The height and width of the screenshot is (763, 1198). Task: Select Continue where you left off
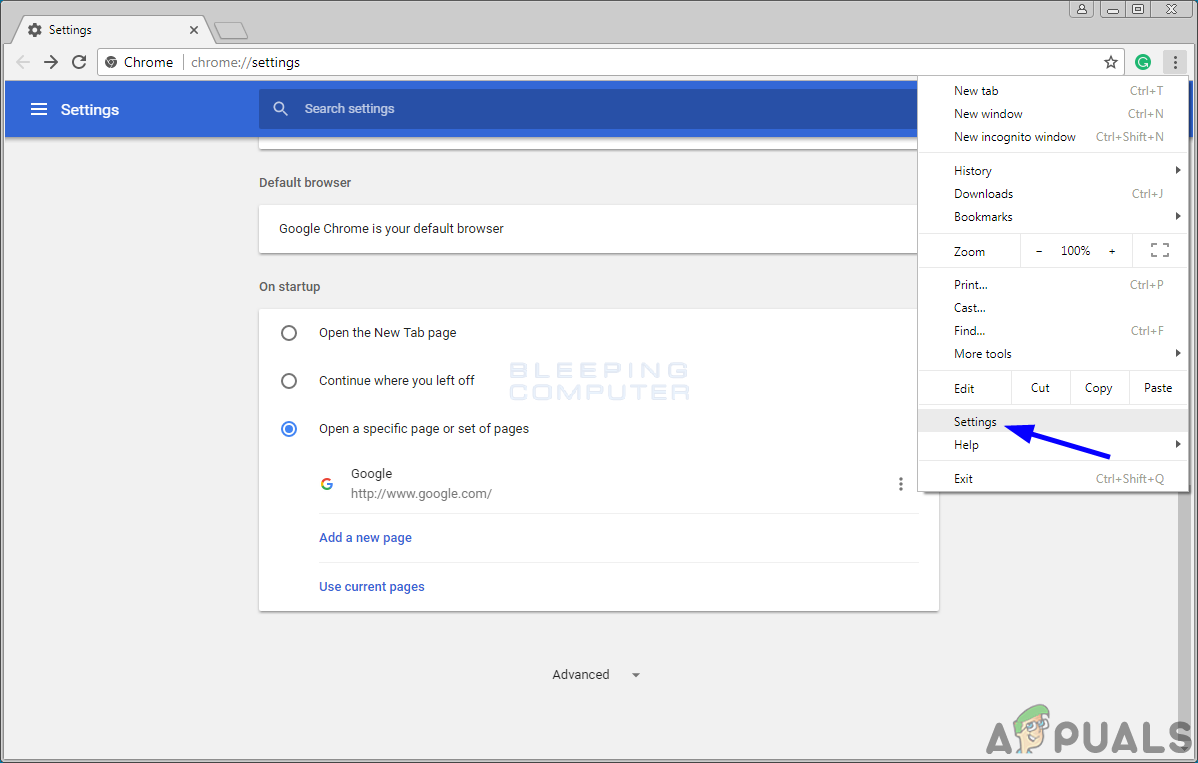289,381
